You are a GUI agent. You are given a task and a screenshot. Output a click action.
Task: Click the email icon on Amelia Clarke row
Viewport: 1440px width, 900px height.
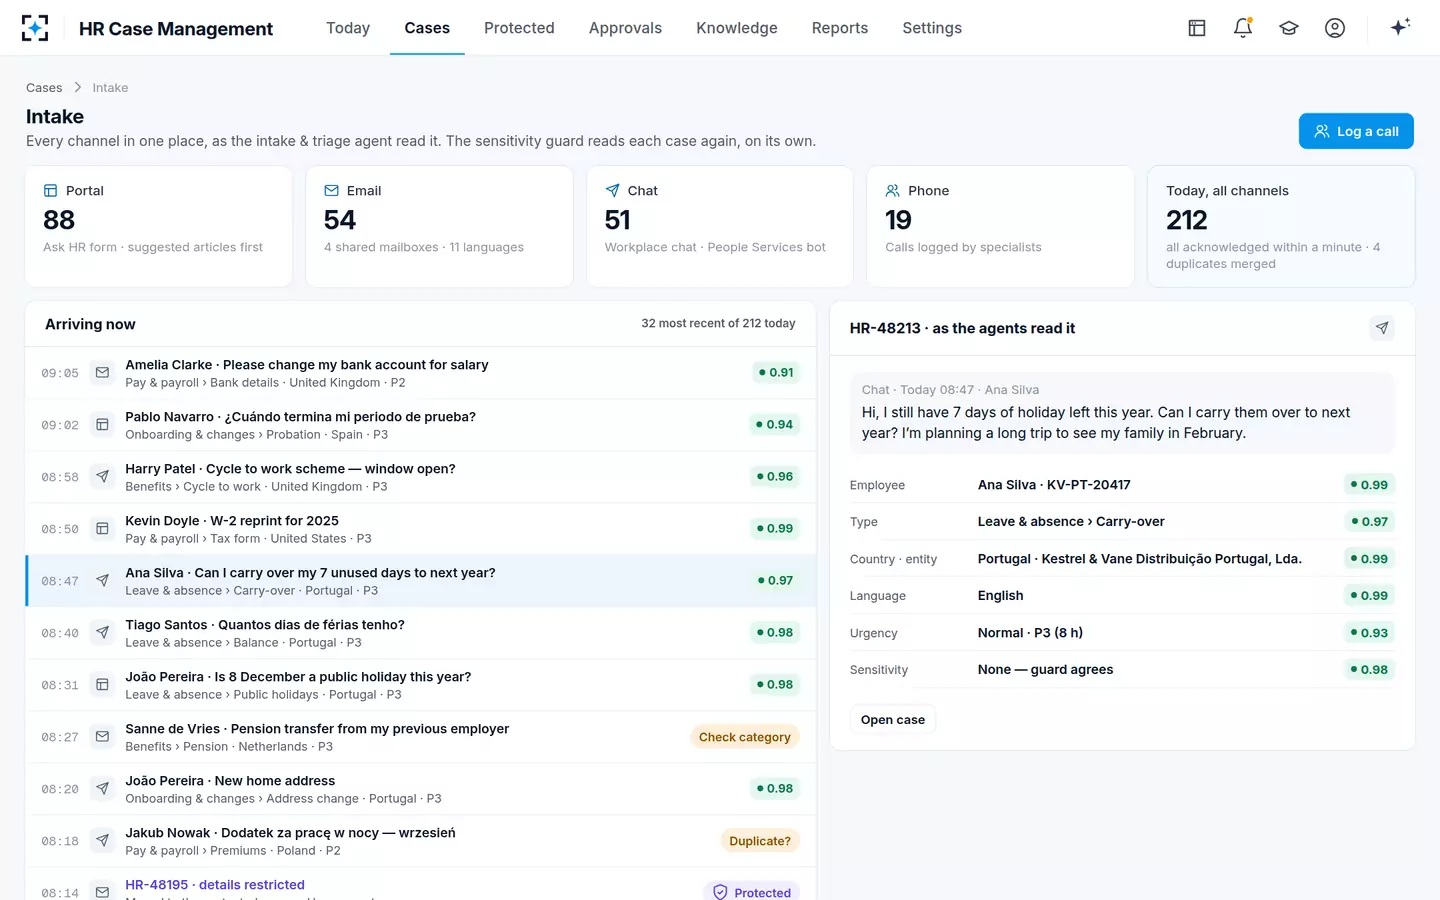[x=102, y=373]
